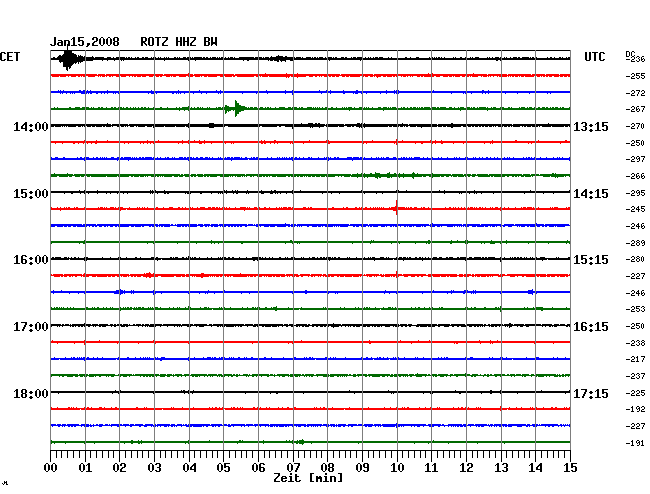Select the 15 minute axis tick label
This screenshot has height=494, width=650.
pyautogui.click(x=570, y=468)
